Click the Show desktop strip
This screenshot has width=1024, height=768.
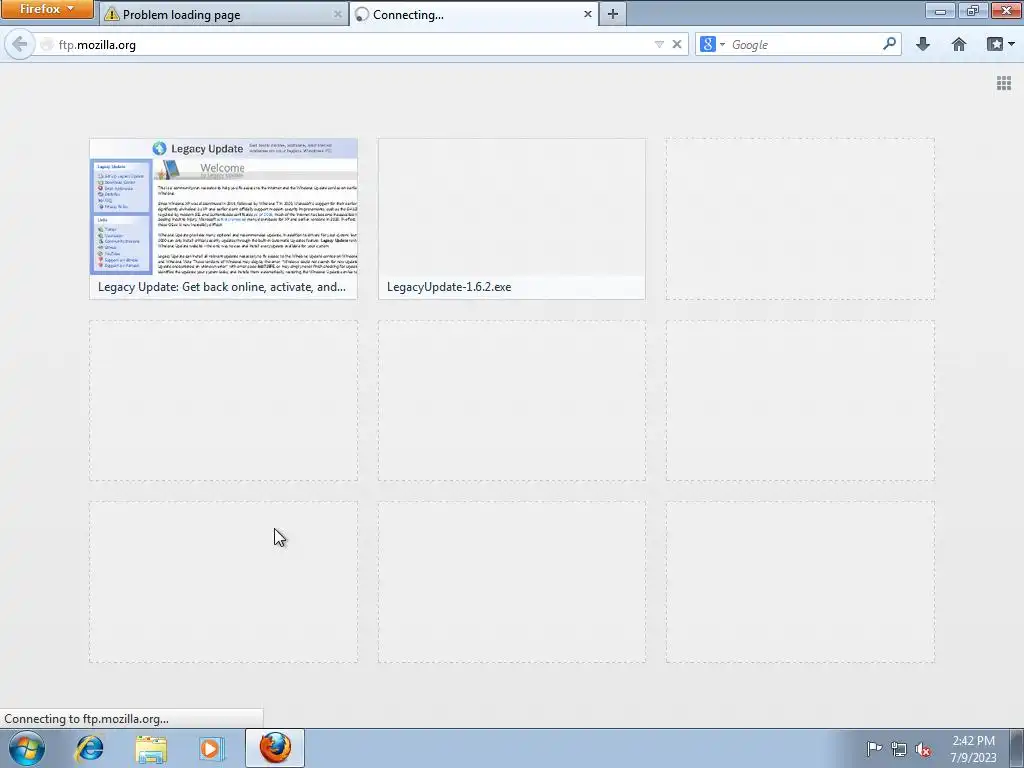click(1017, 748)
